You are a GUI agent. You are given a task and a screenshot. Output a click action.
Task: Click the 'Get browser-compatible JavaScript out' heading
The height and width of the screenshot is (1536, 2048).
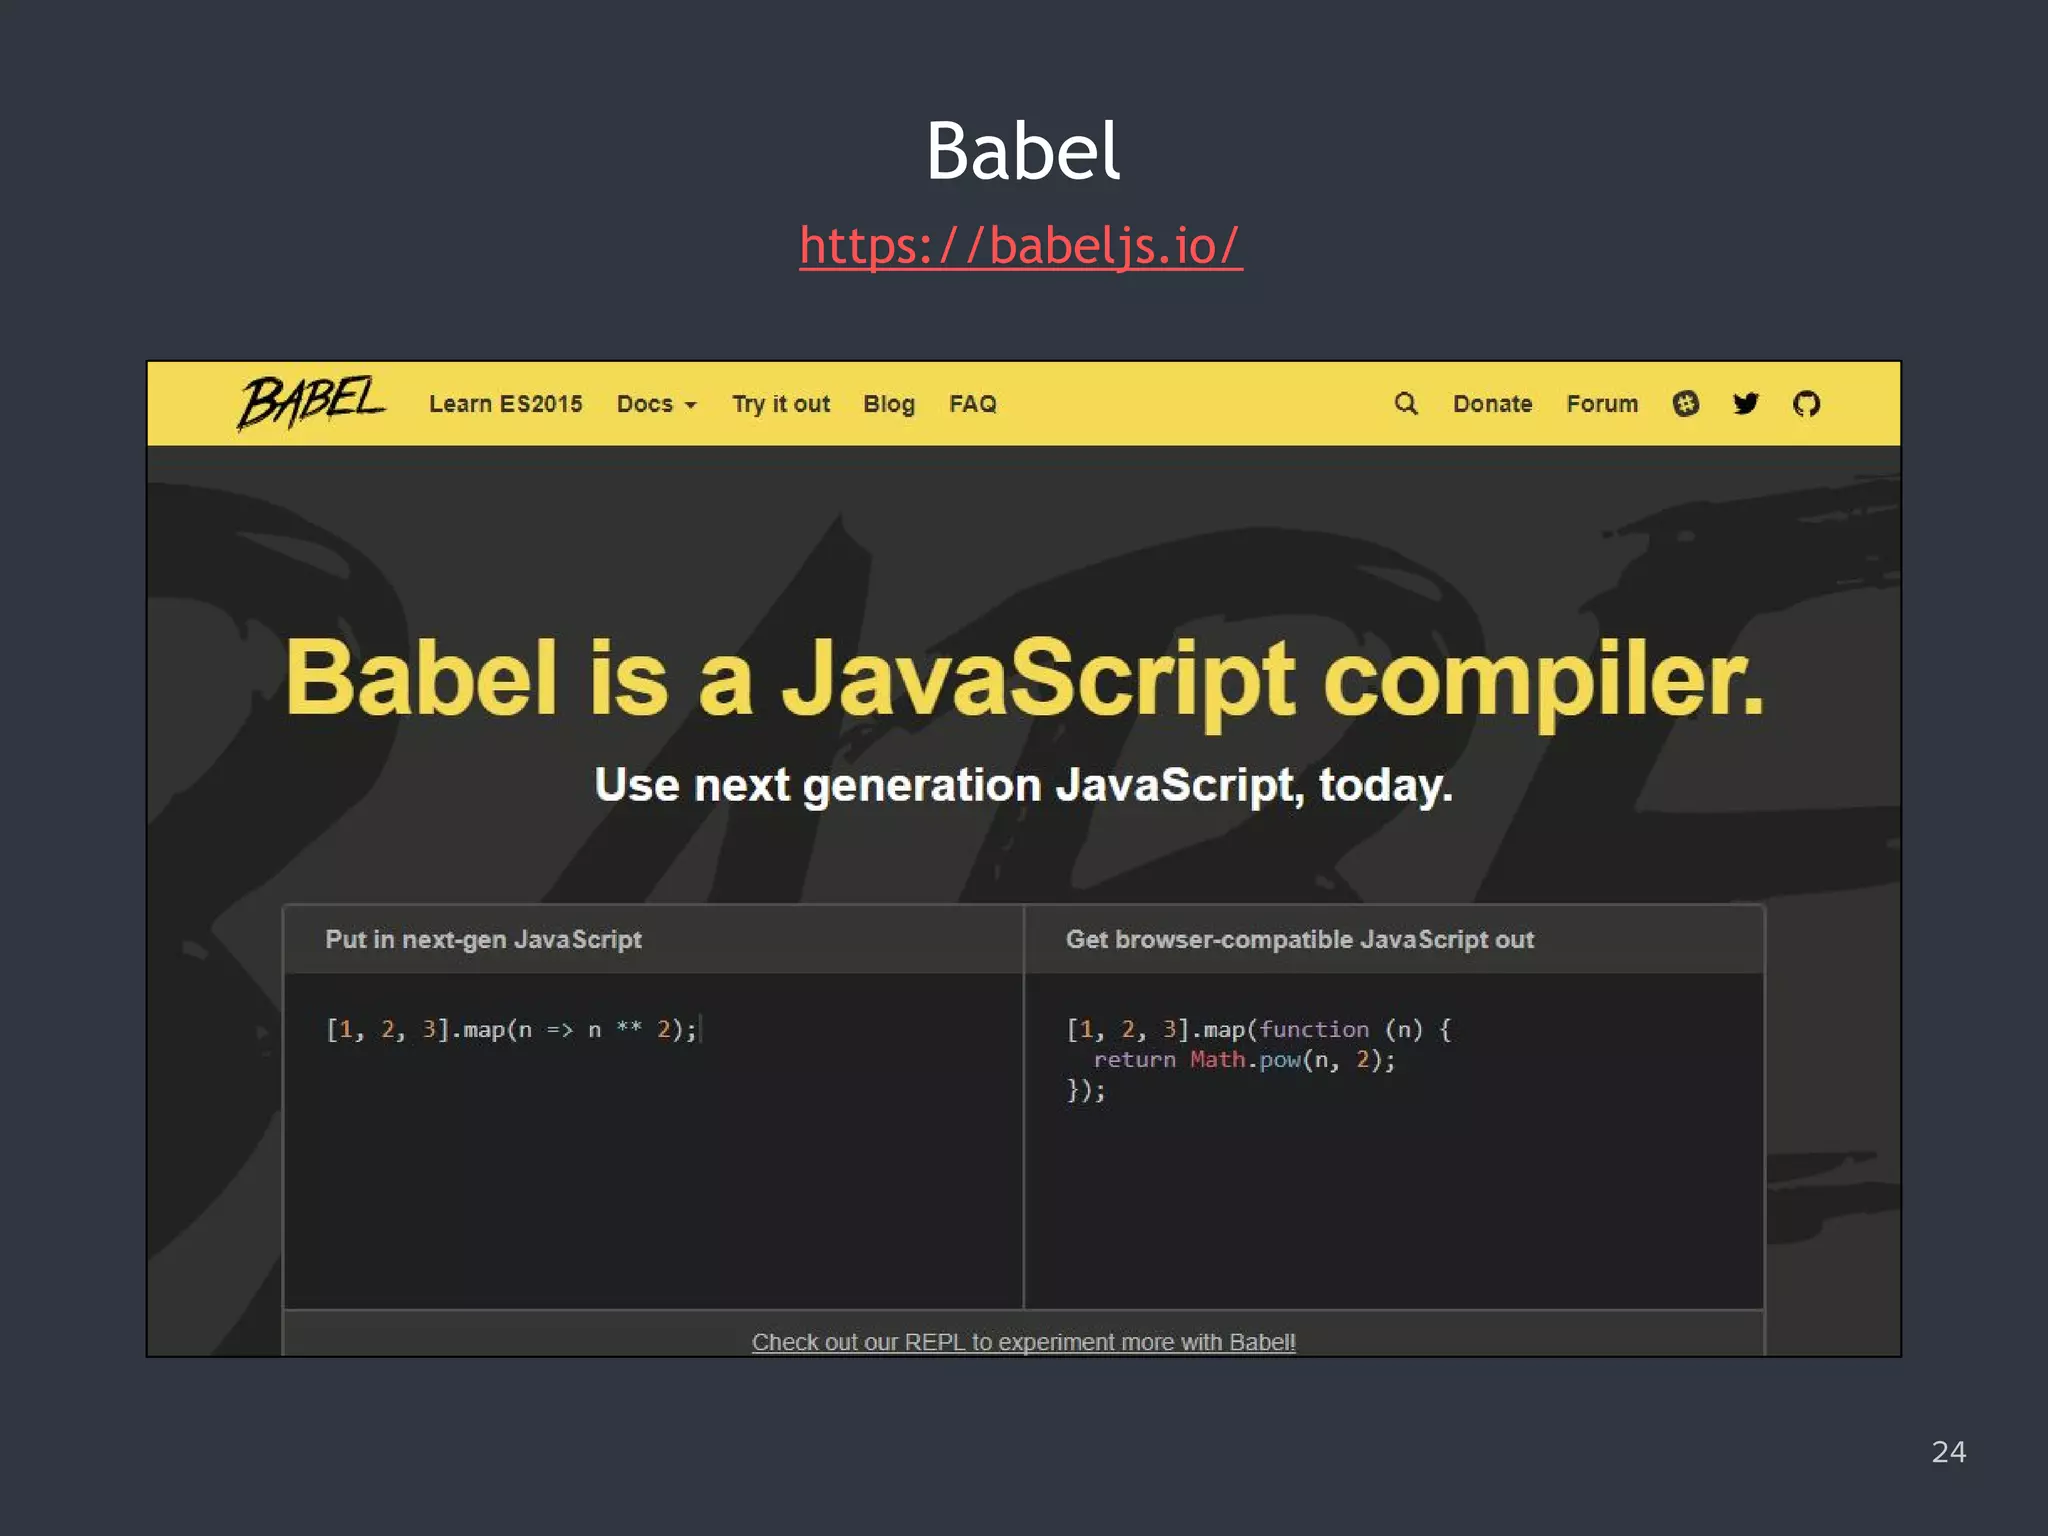(x=1300, y=939)
